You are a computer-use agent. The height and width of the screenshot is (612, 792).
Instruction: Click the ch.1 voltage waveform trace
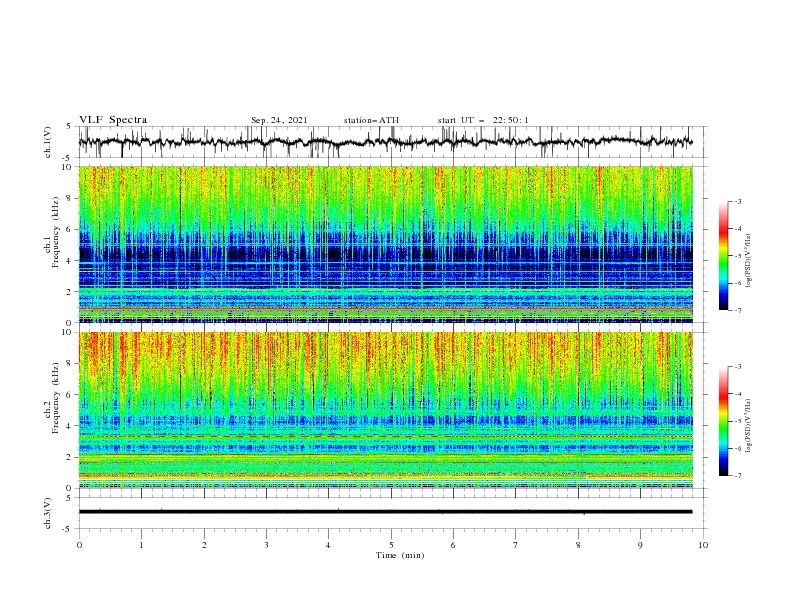(385, 142)
